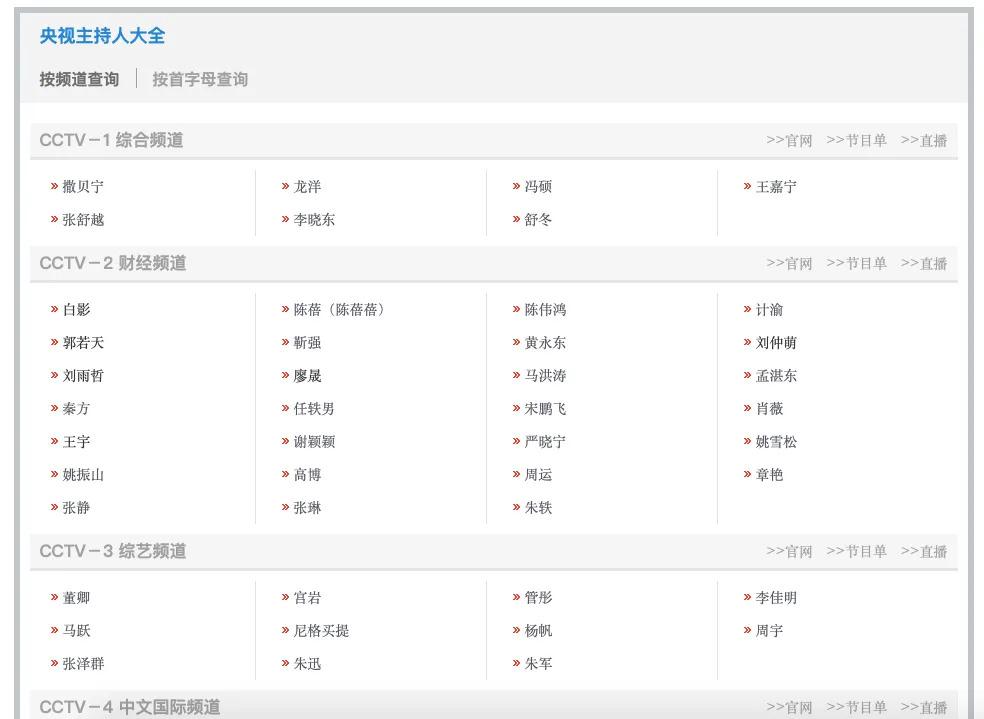
Task: Open 官网 link for CCTV-3 综艺频道
Action: coord(789,551)
